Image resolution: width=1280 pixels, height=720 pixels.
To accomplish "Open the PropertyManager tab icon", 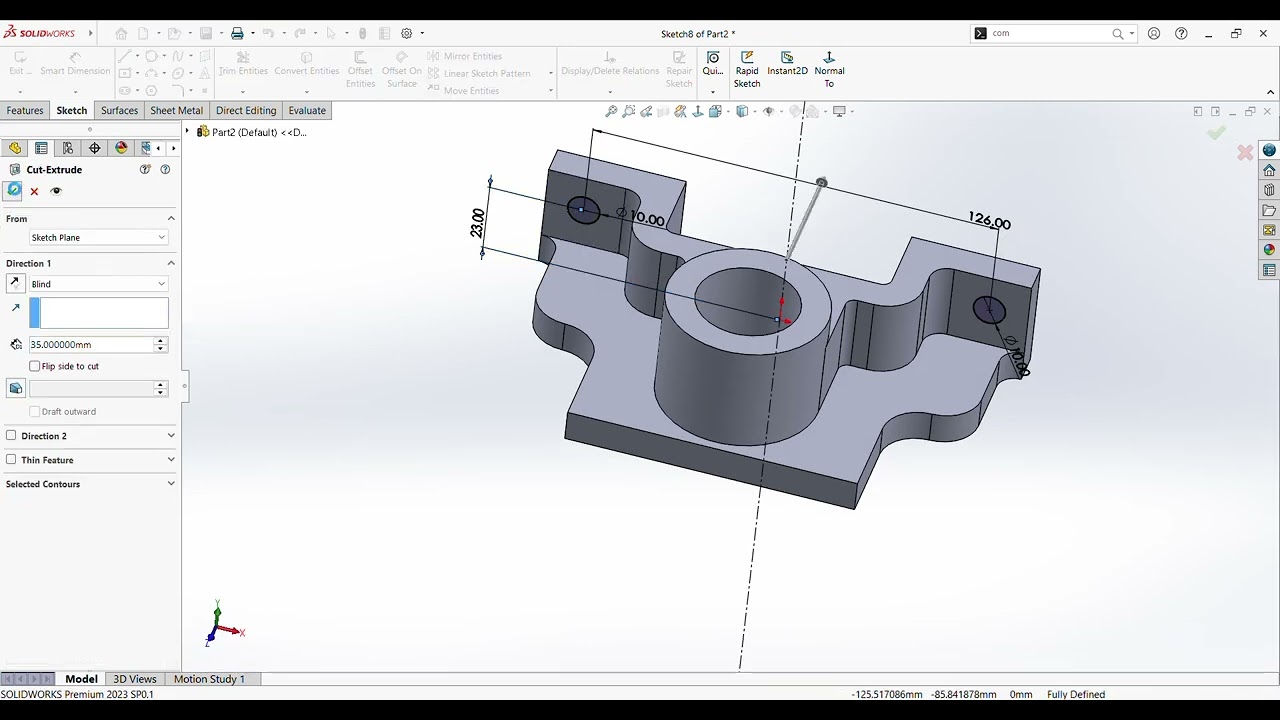I will [41, 148].
